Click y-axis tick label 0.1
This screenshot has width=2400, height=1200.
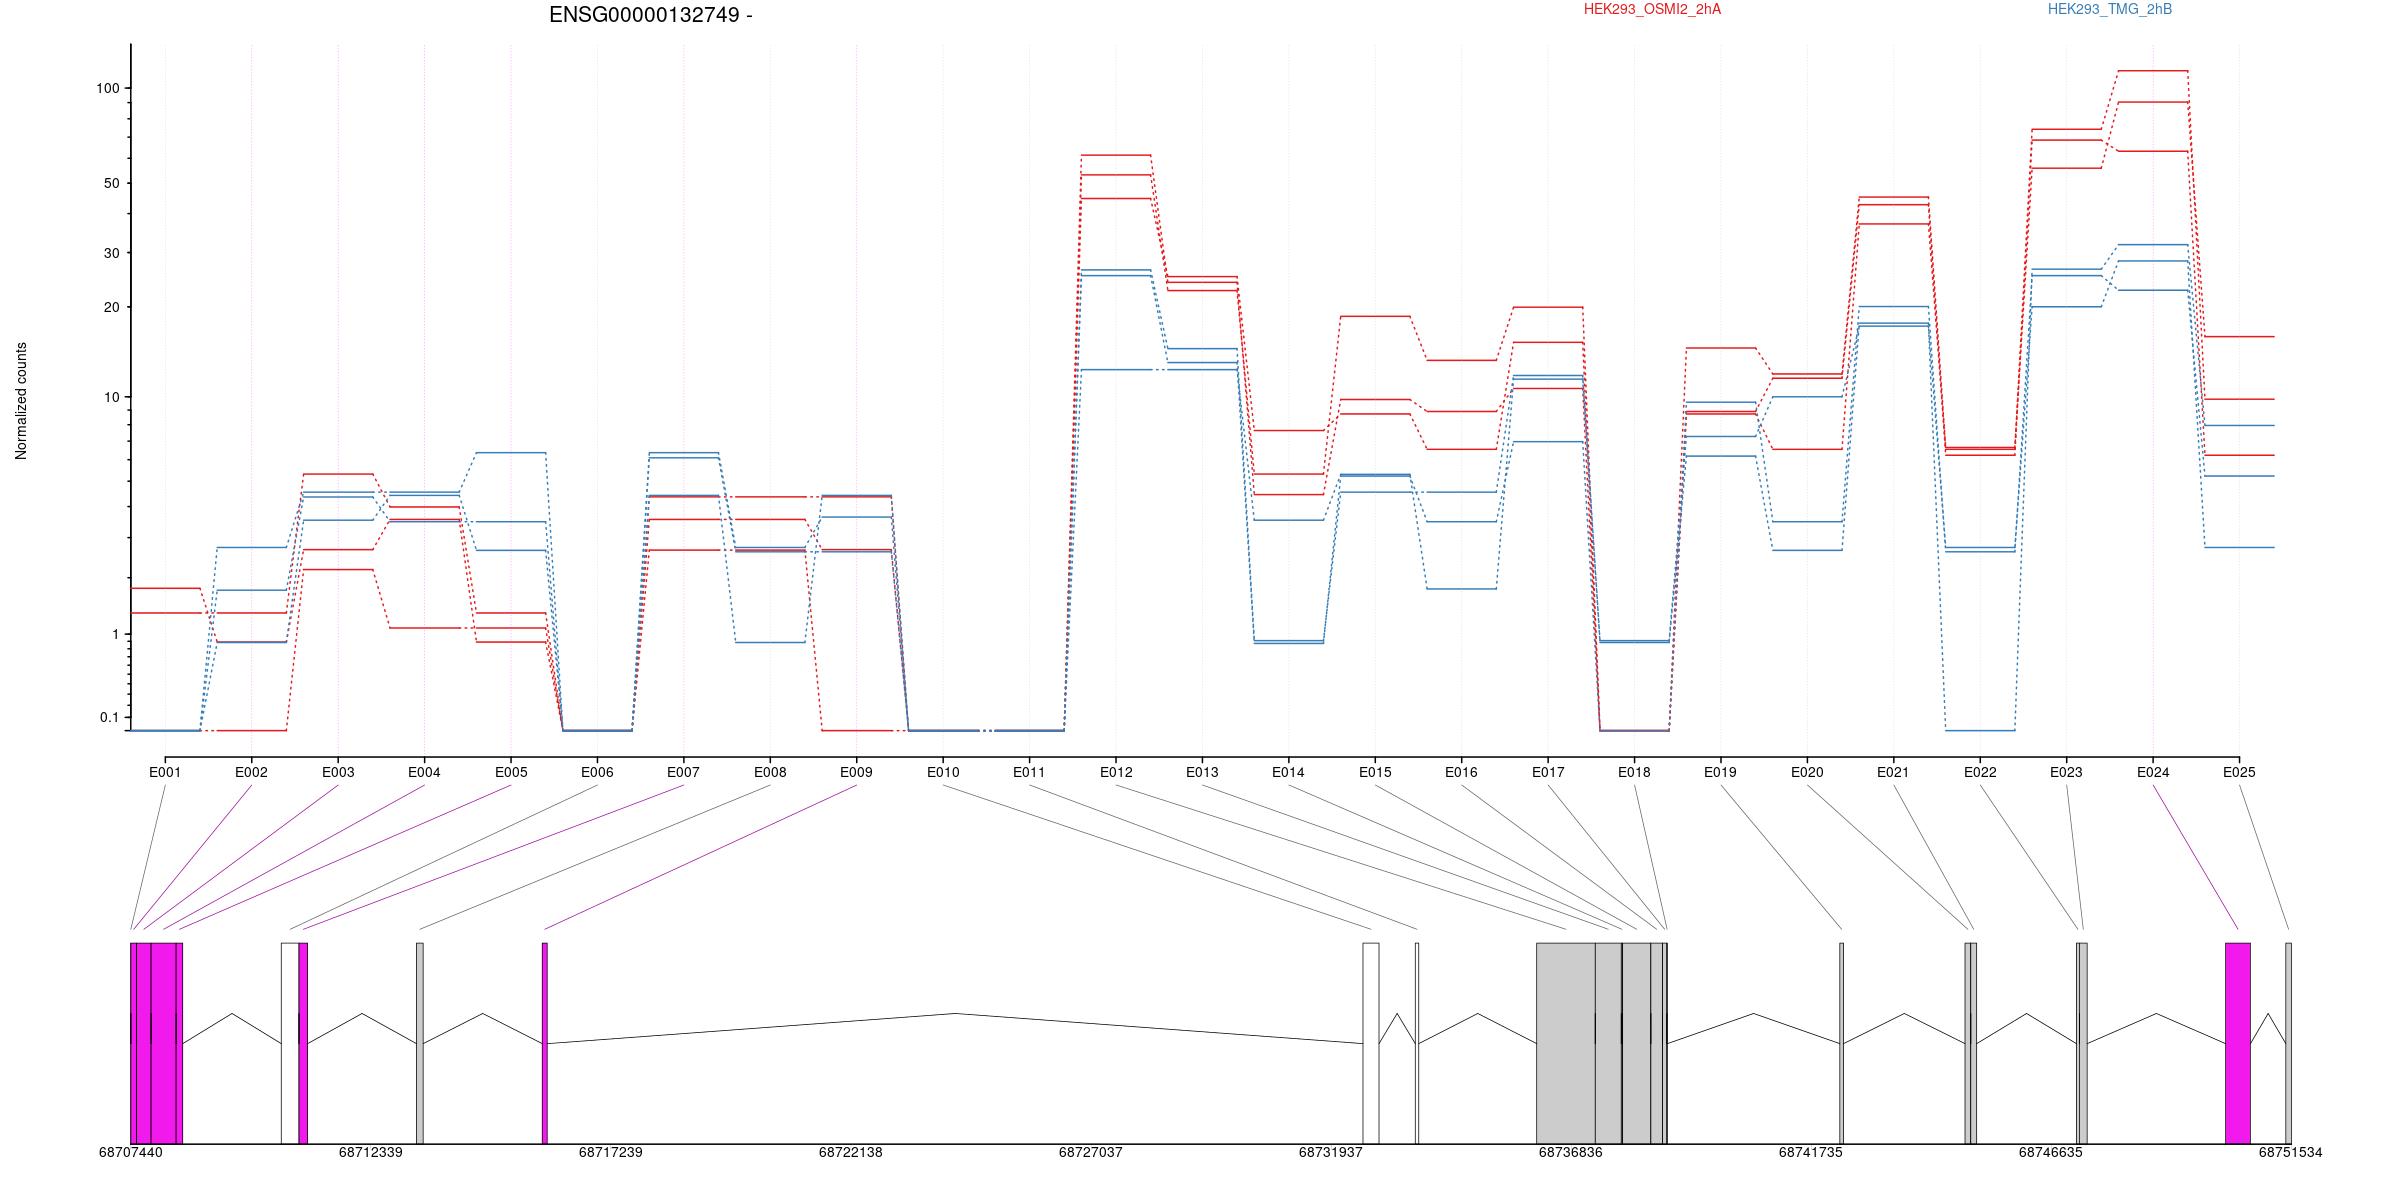coord(109,717)
